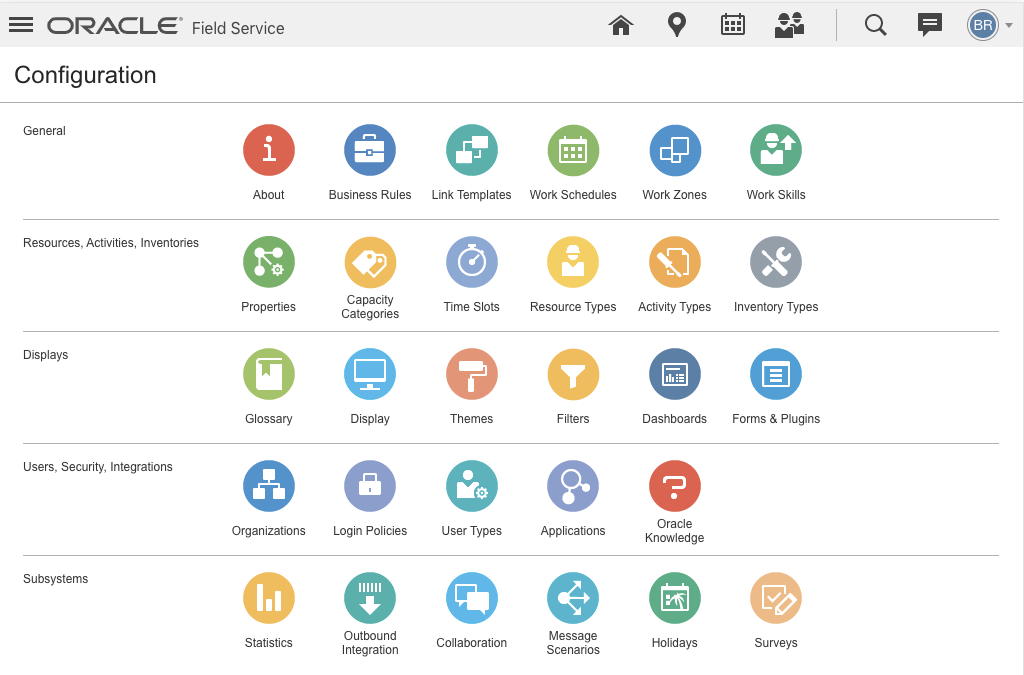Open the Surveys configuration icon
The height and width of the screenshot is (675, 1024).
(776, 598)
